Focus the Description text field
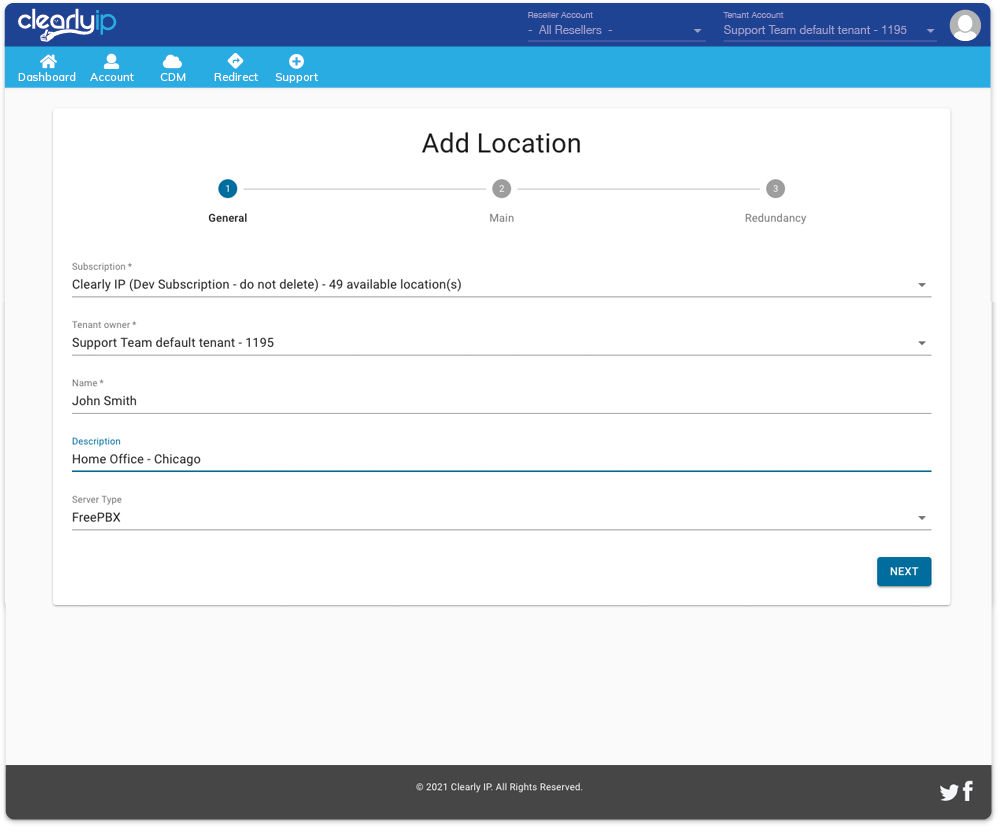The image size is (1000, 834). [x=500, y=459]
